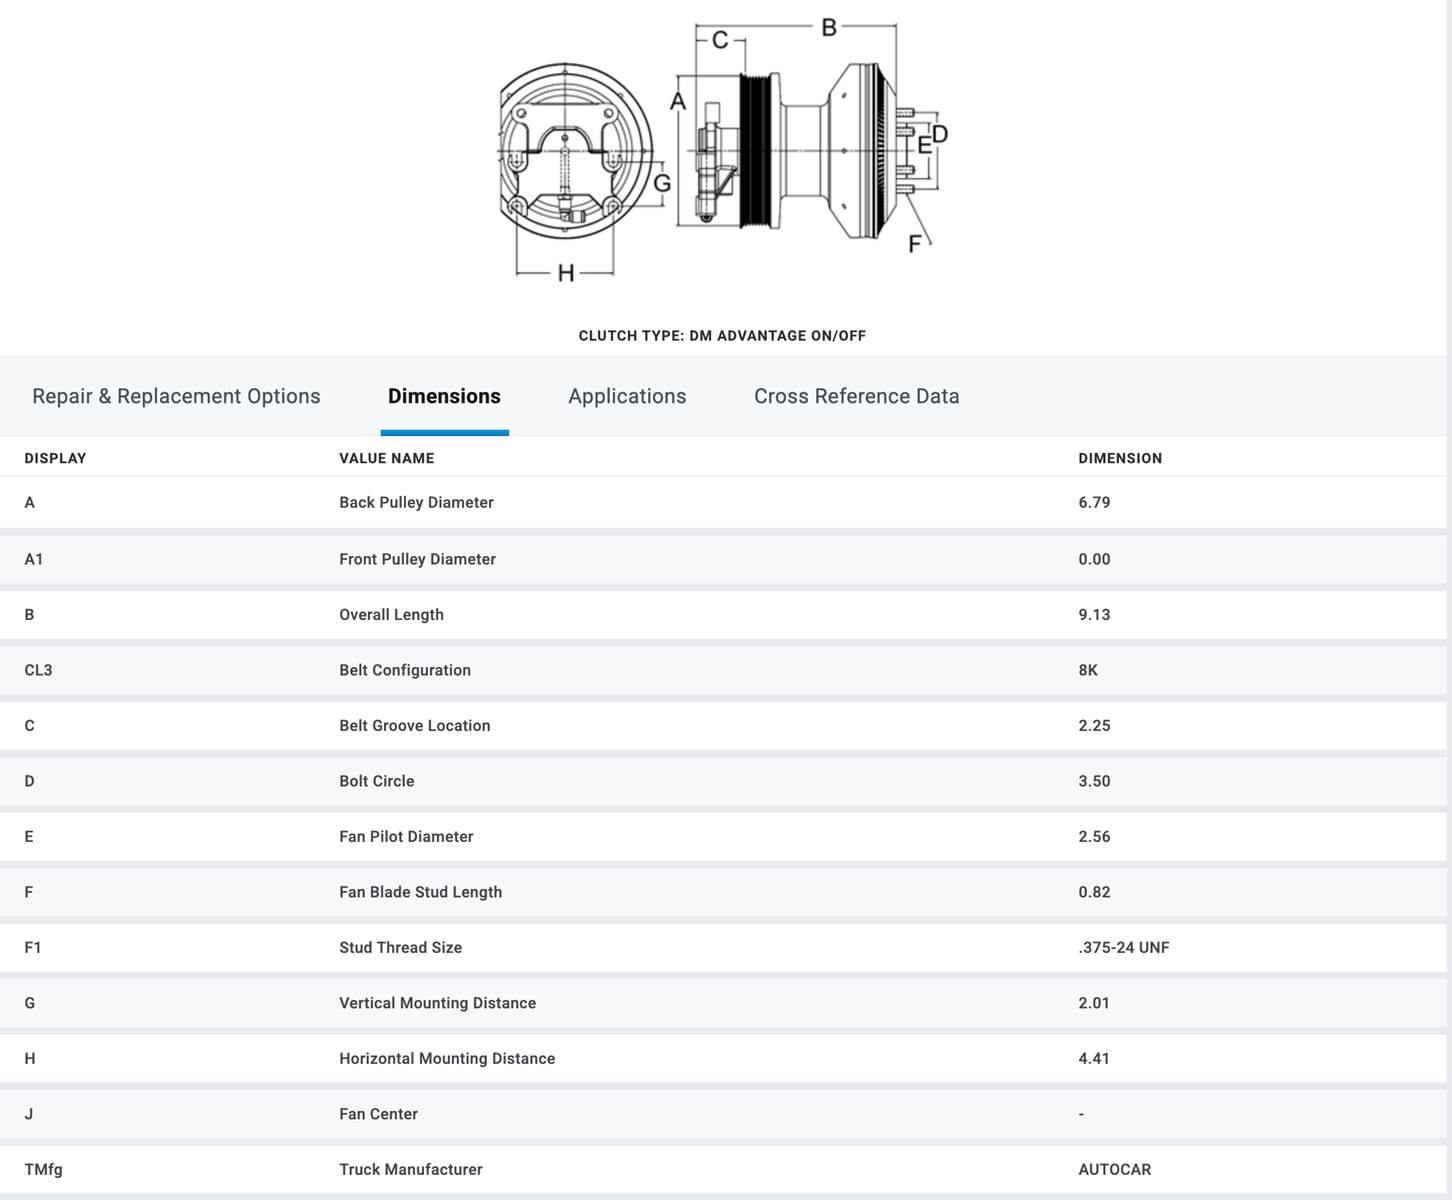The height and width of the screenshot is (1200, 1452).
Task: Click the Horizontal Mounting Distance value 4.41
Action: pos(1094,1058)
